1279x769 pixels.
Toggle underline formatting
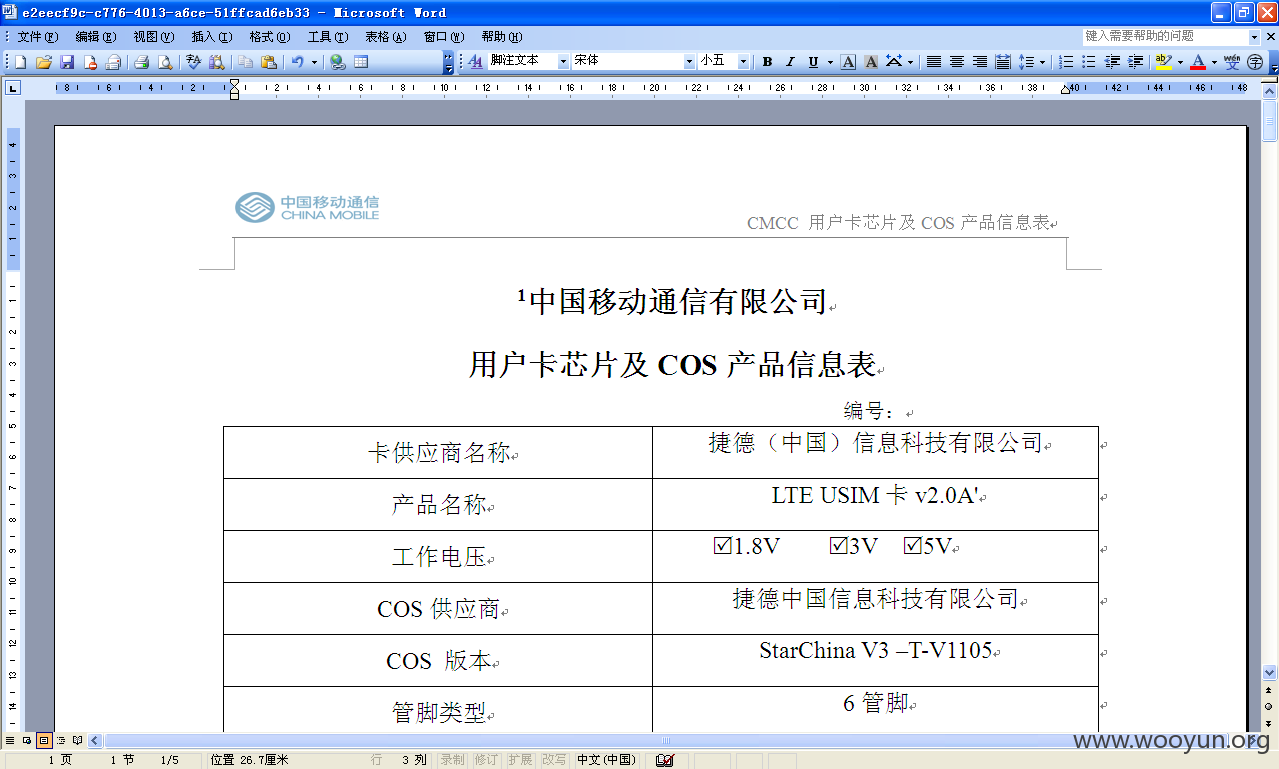(813, 62)
